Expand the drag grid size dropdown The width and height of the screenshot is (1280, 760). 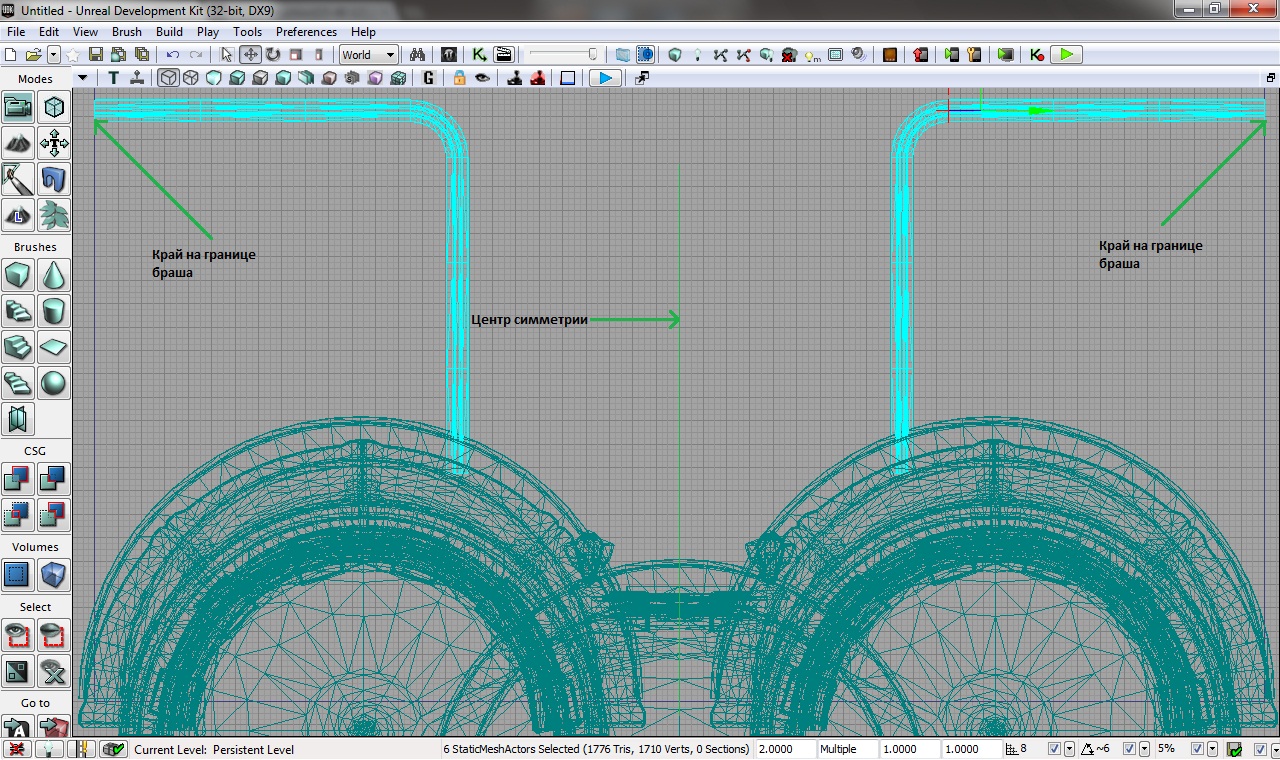click(1069, 749)
